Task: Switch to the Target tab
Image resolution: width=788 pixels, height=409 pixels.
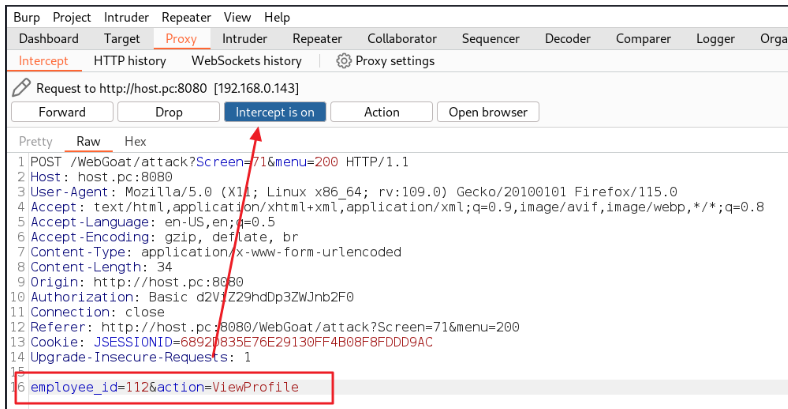Action: tap(122, 39)
